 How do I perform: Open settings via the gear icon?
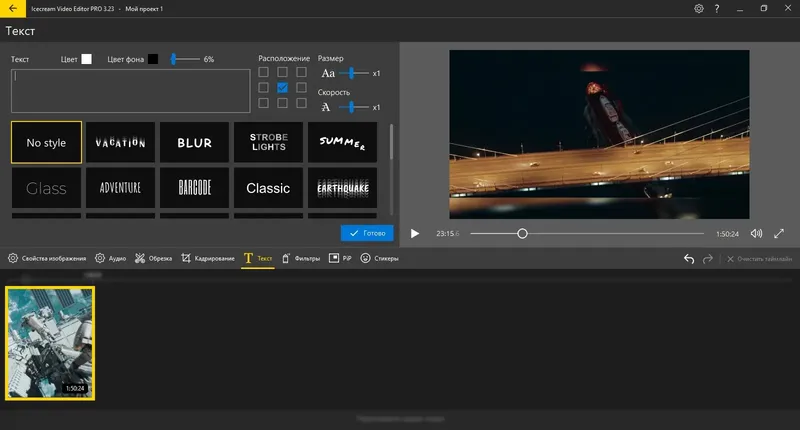point(698,9)
